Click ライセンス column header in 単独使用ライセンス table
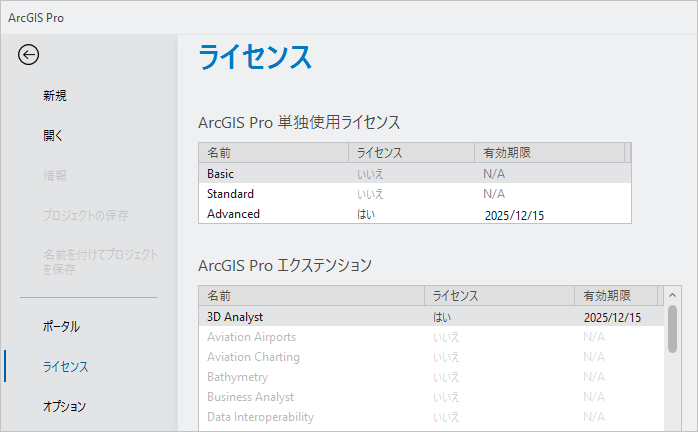The image size is (698, 432). pos(411,153)
